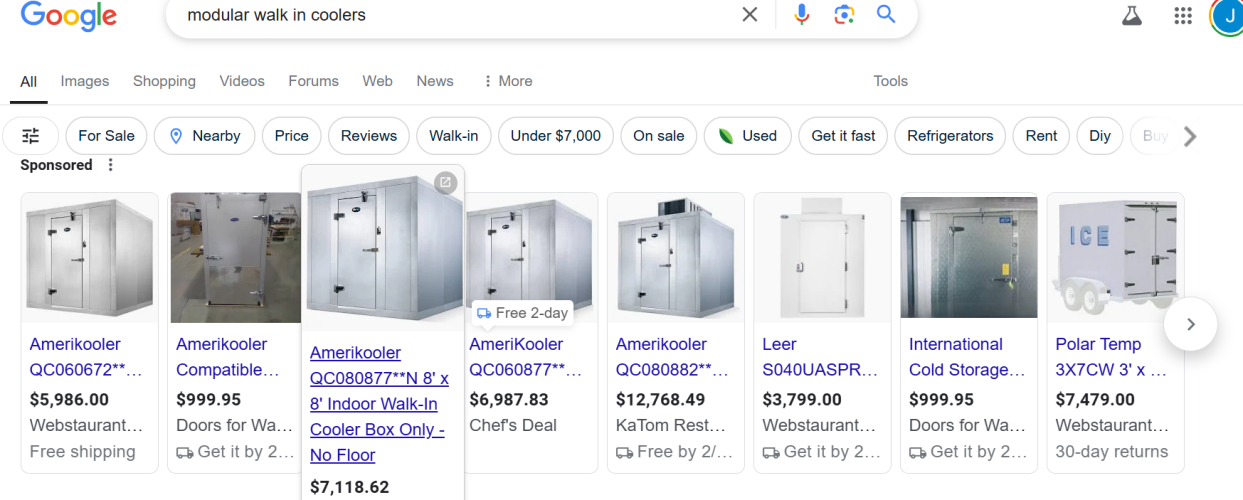Toggle the Used filter chip
1243x500 pixels.
pos(747,136)
